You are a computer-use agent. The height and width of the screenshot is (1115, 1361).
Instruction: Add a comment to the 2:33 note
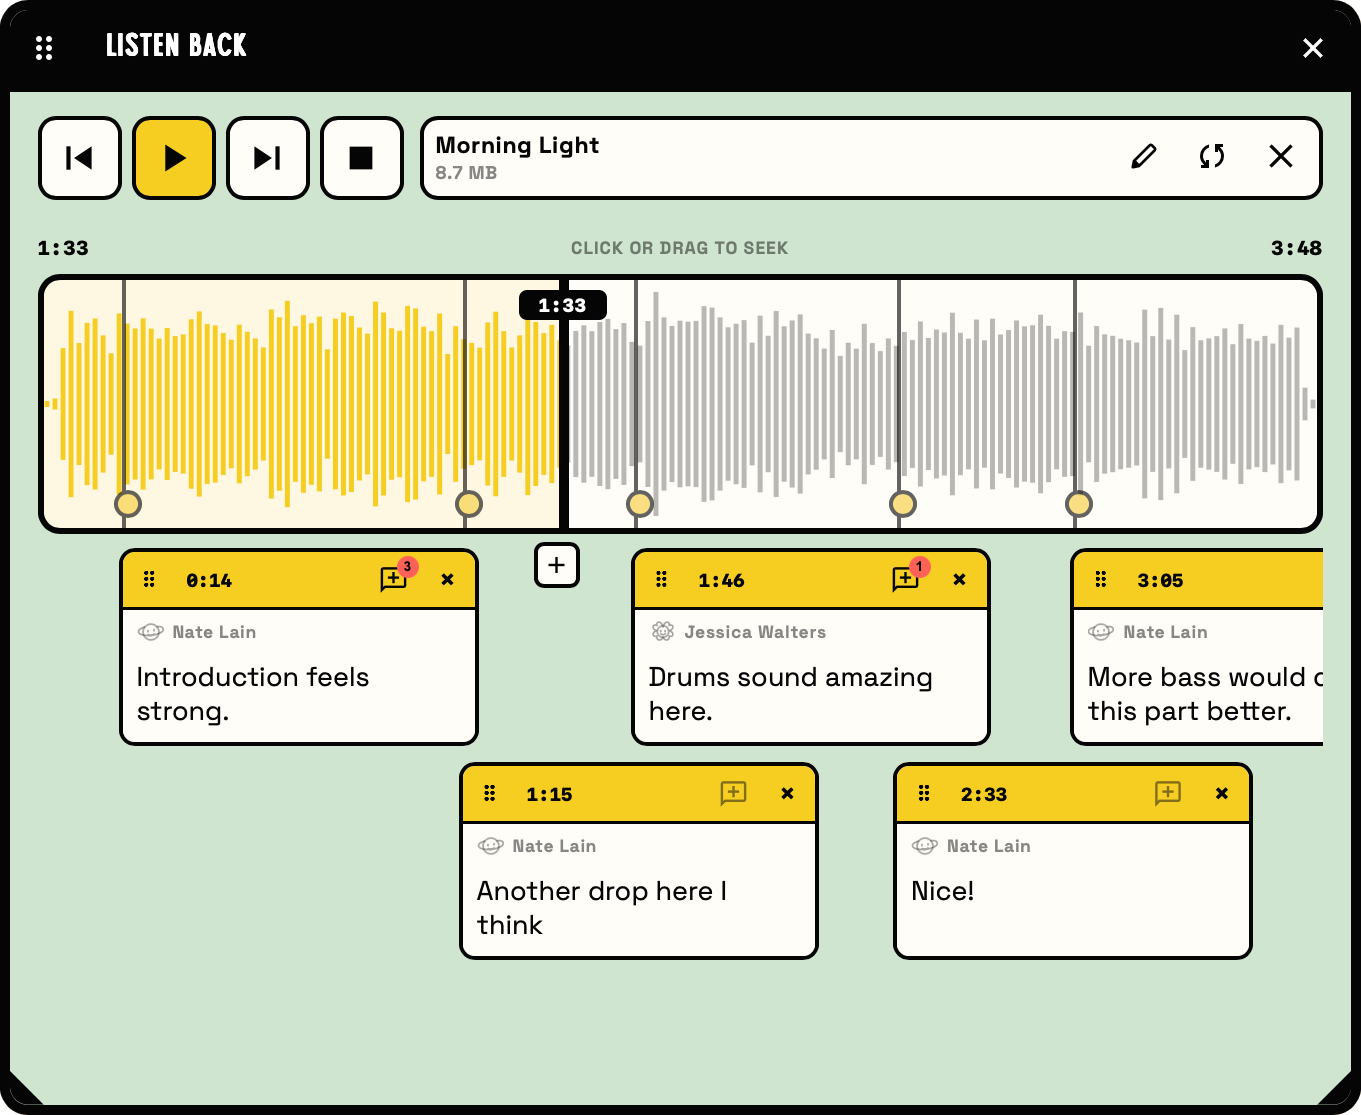(1168, 793)
